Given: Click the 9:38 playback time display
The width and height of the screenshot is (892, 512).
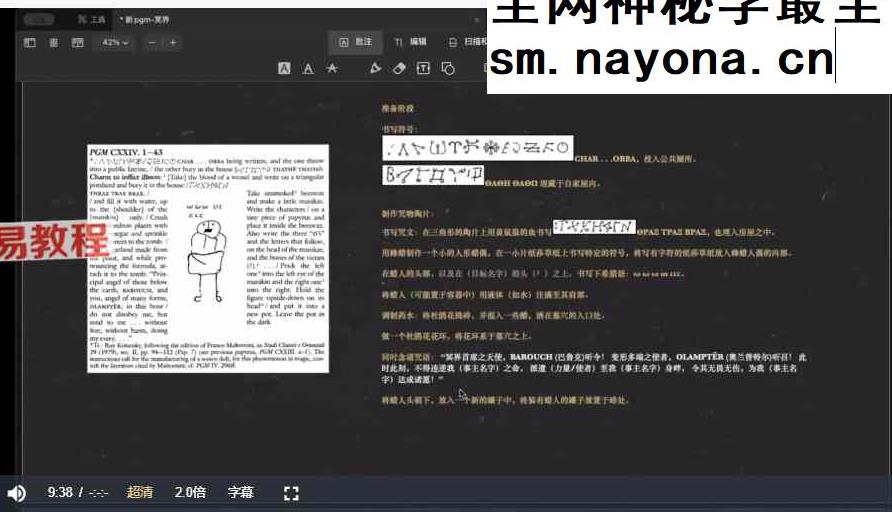Looking at the screenshot, I should pos(60,492).
